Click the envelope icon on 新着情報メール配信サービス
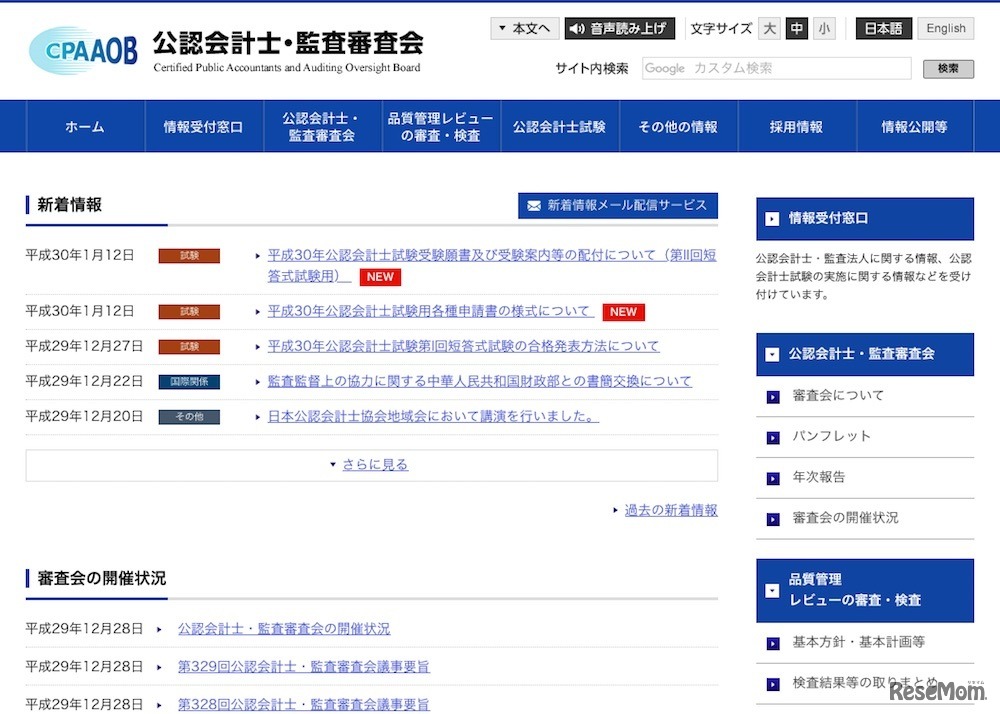The width and height of the screenshot is (1000, 714). coord(534,206)
